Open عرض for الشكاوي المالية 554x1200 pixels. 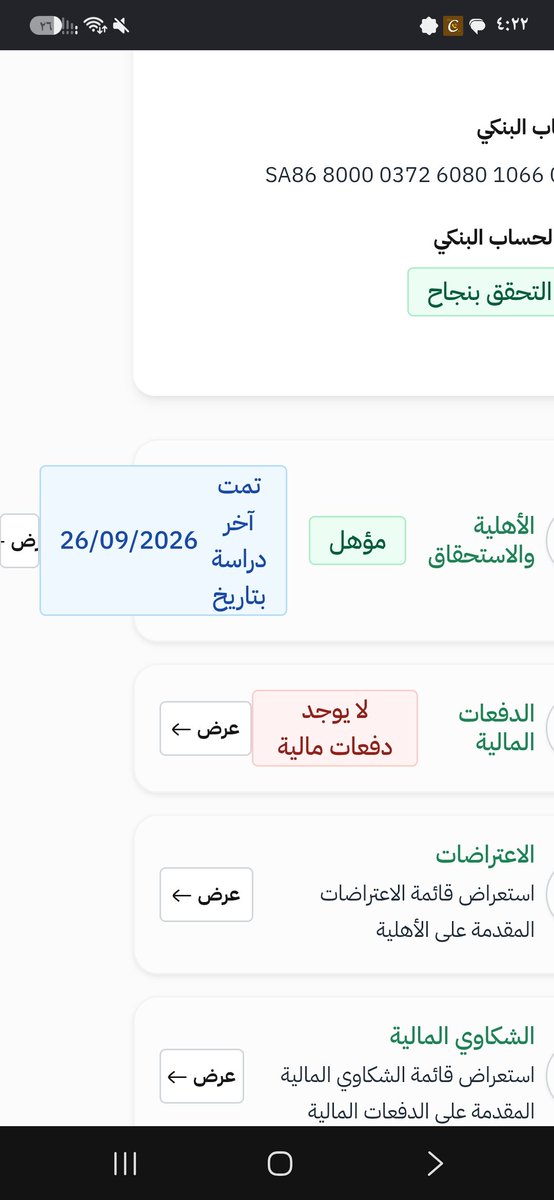point(201,1076)
